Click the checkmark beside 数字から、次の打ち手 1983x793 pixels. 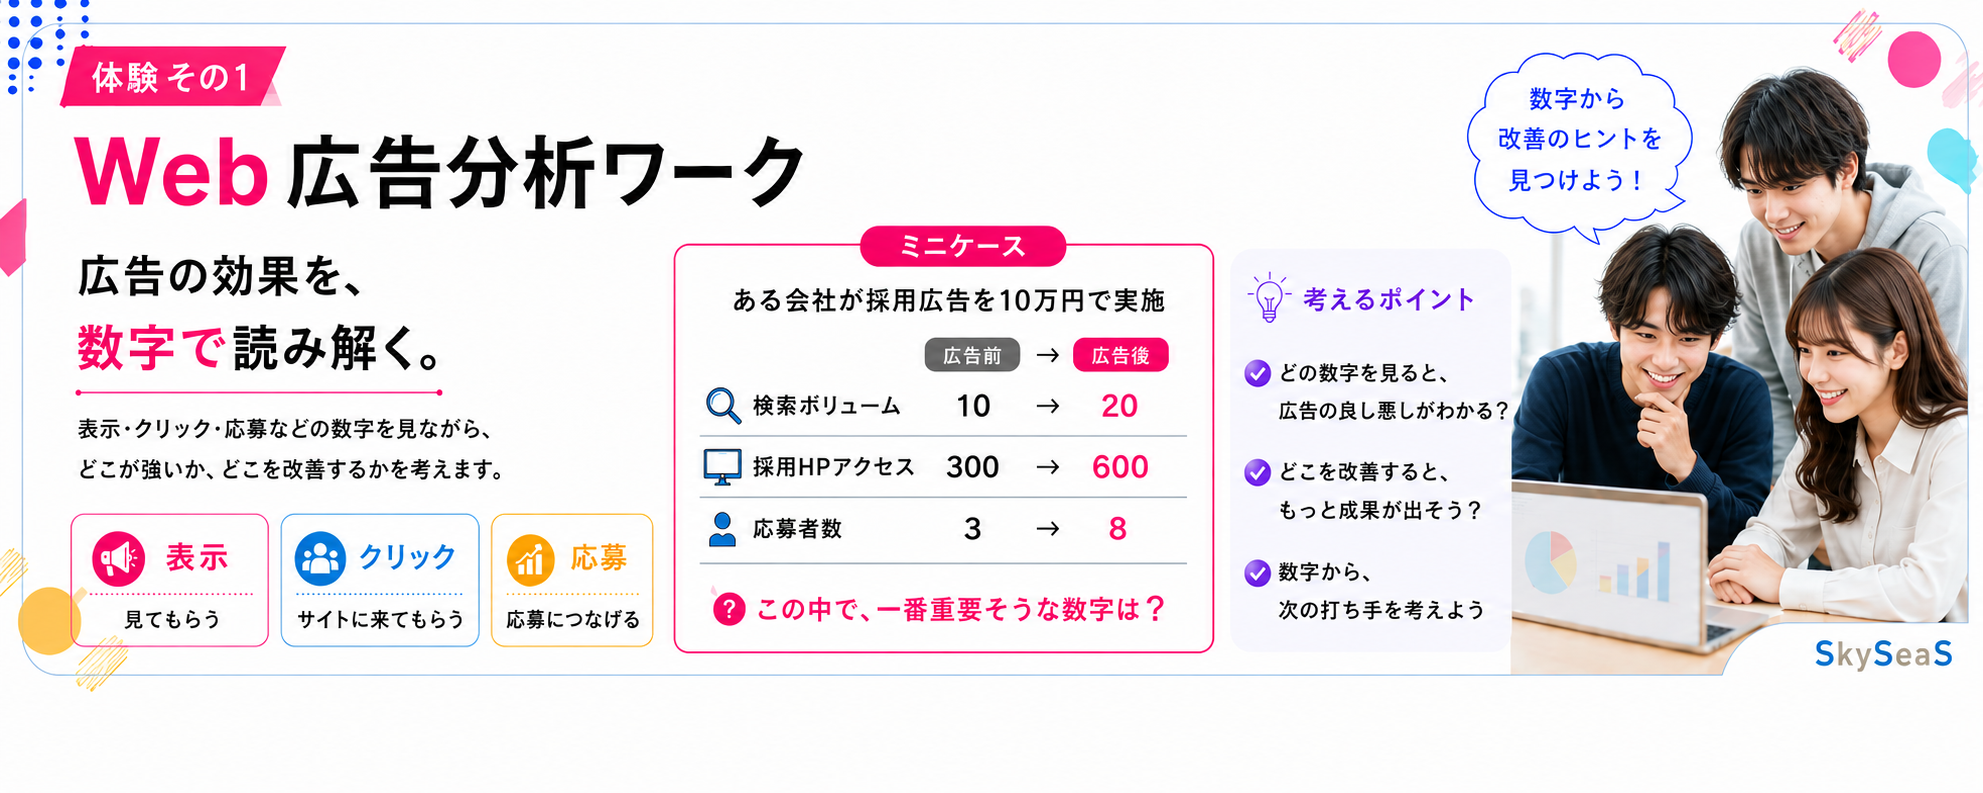[1257, 573]
